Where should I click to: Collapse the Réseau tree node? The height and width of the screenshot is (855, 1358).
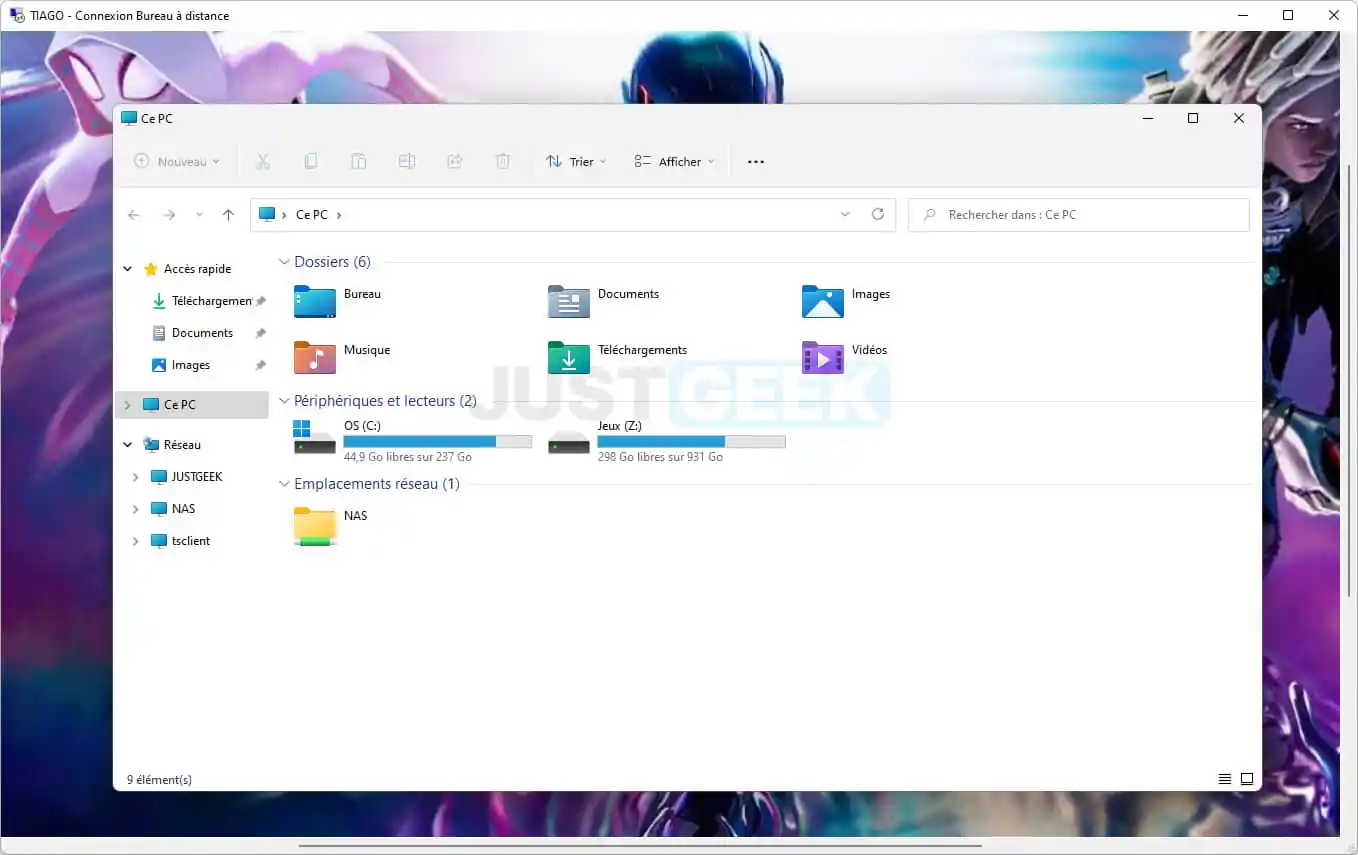click(x=128, y=445)
